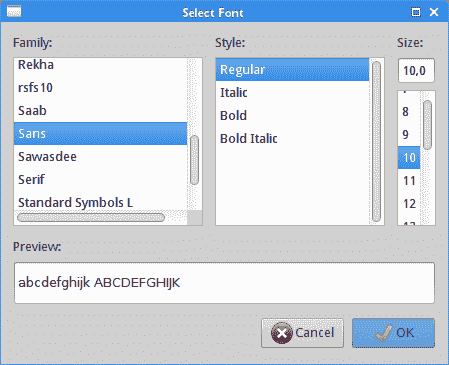Image resolution: width=449 pixels, height=365 pixels.
Task: Choose size 12 from the list
Action: pyautogui.click(x=409, y=204)
